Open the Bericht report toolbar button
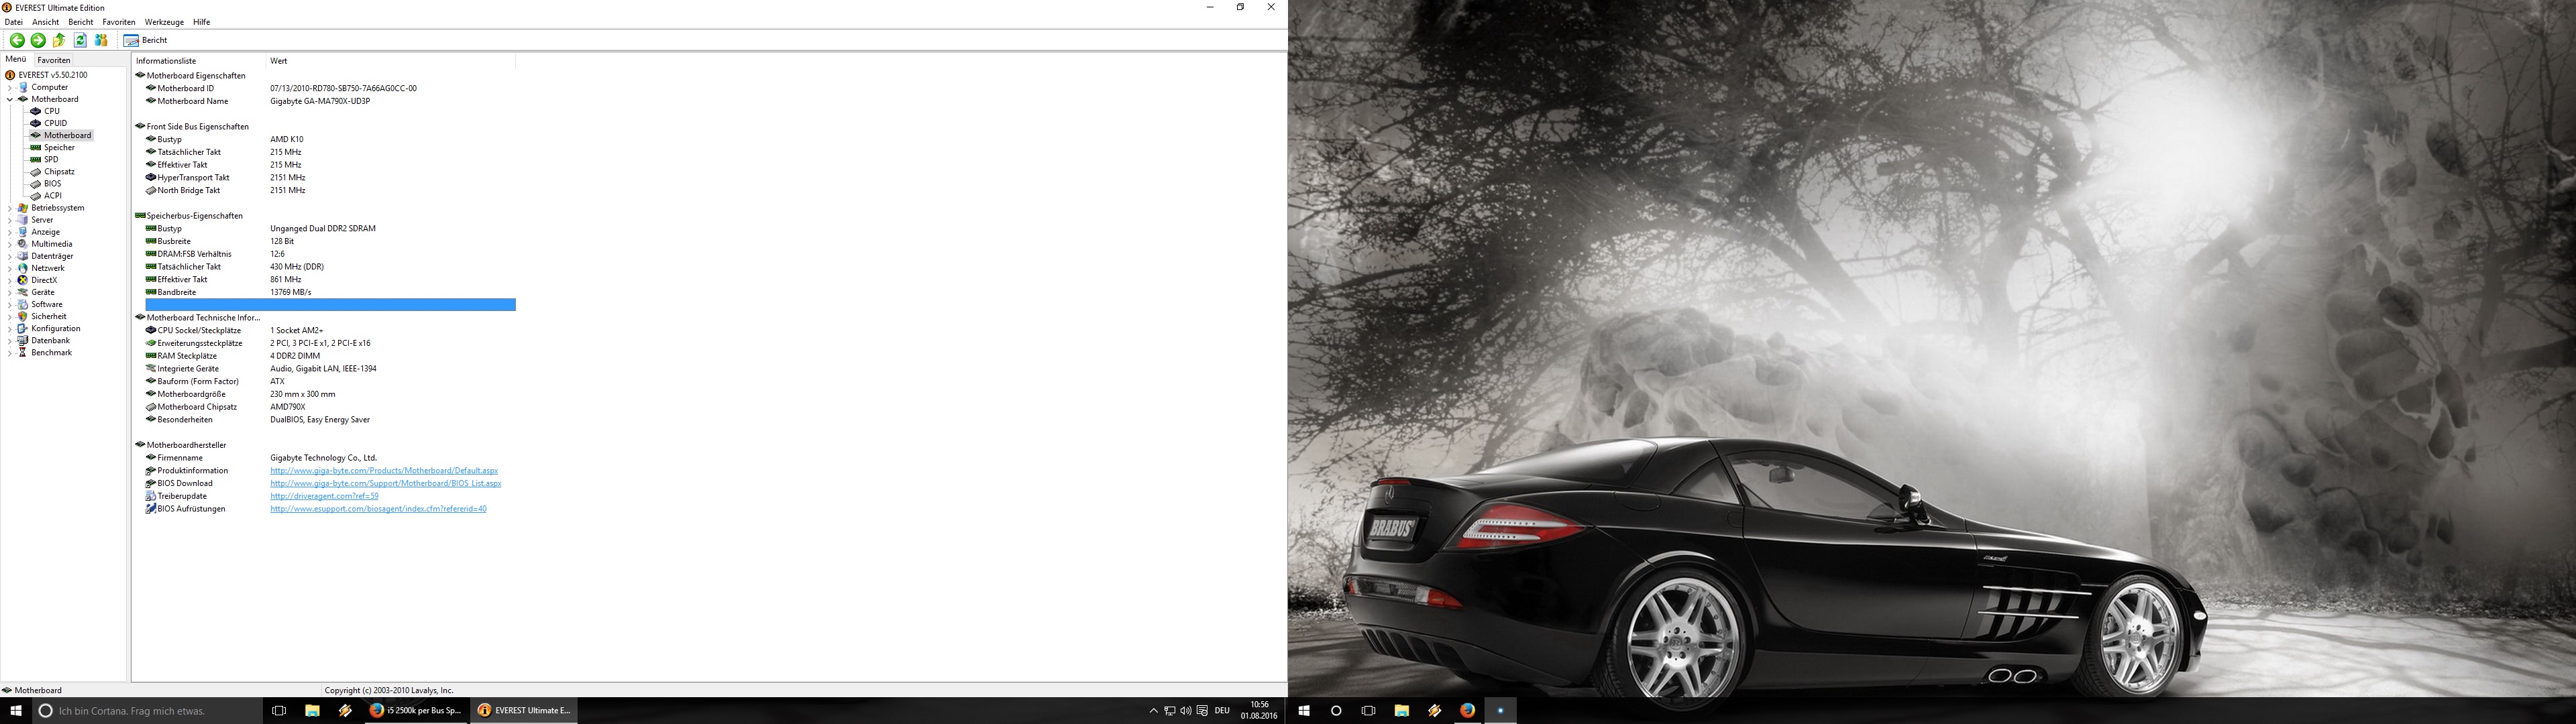Image resolution: width=2576 pixels, height=724 pixels. click(146, 40)
